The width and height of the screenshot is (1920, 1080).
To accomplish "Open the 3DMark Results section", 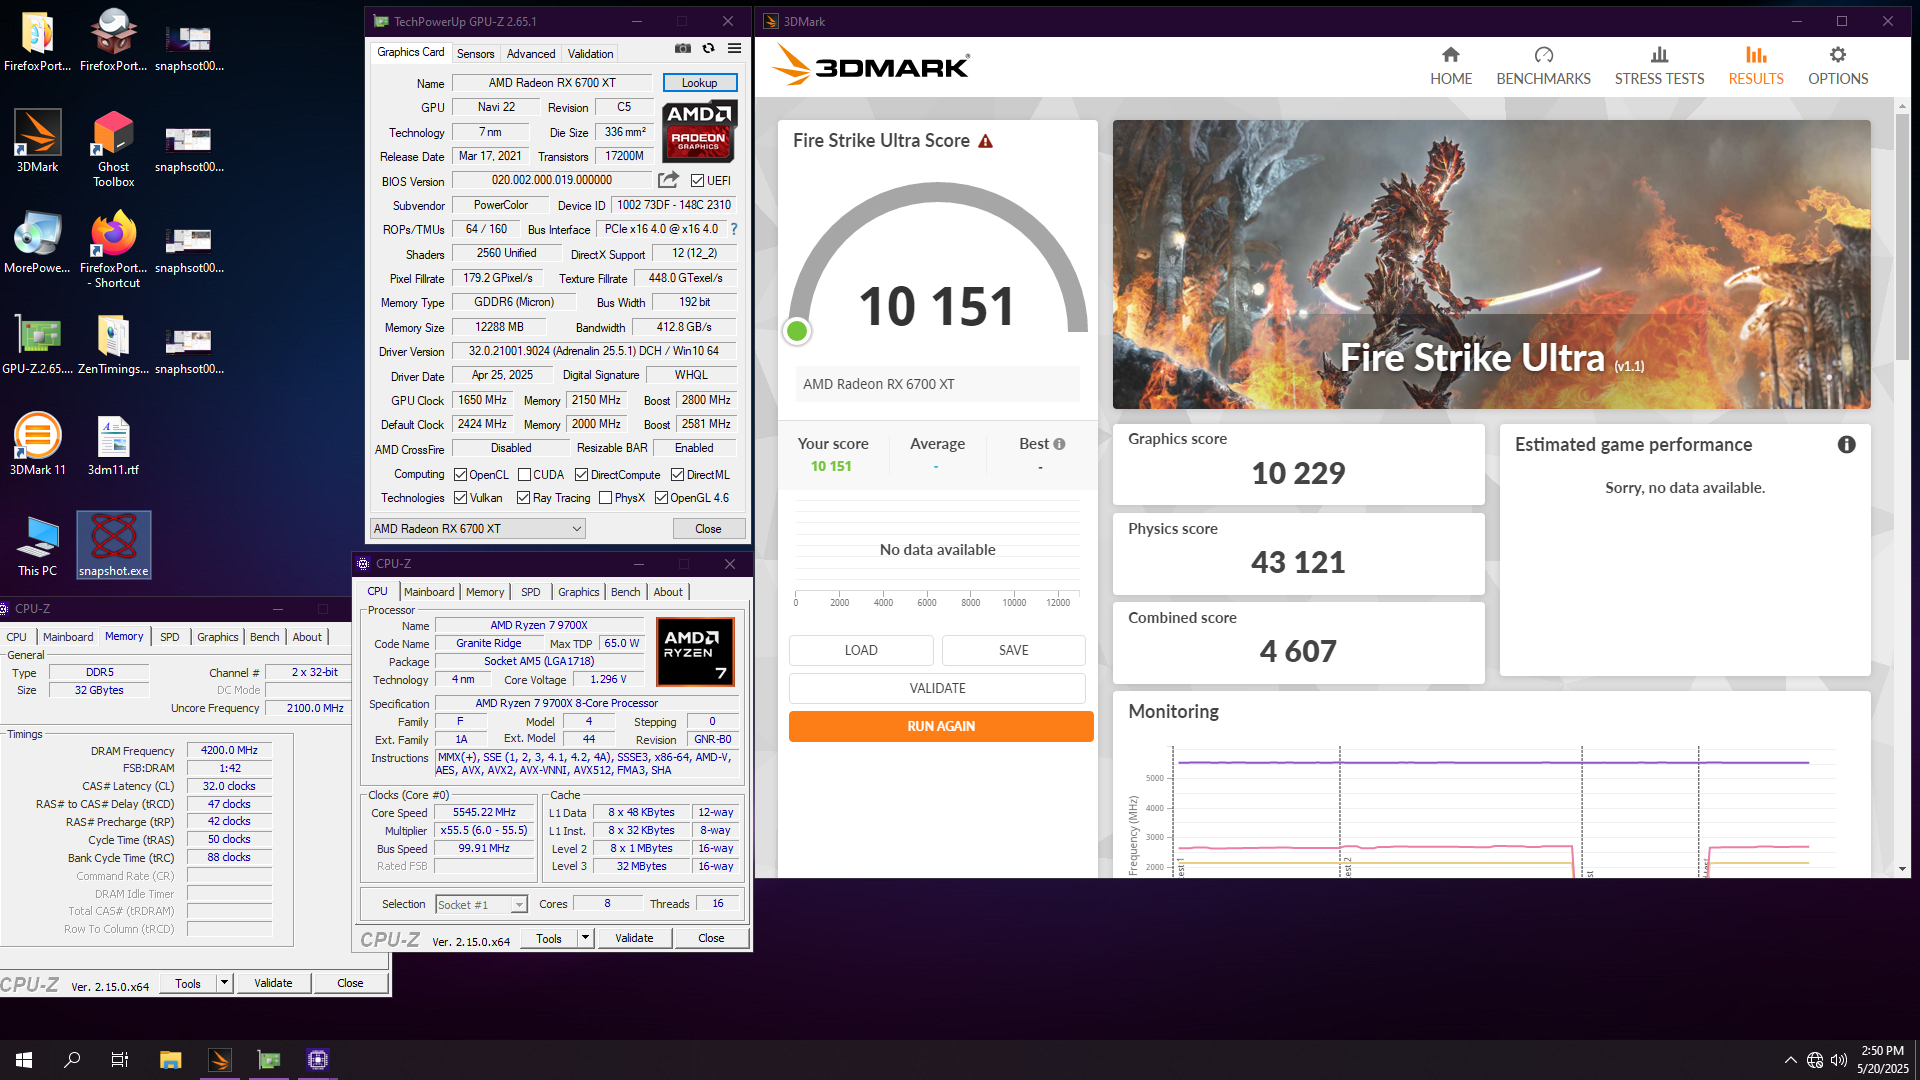I will [1755, 66].
